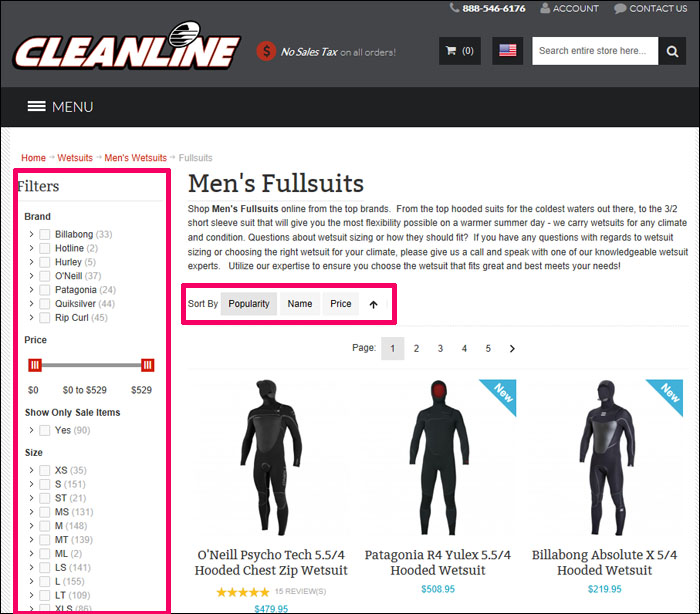Click the O'Neill Psycho Tech wetsuit image
This screenshot has height=614, width=700.
click(271, 457)
